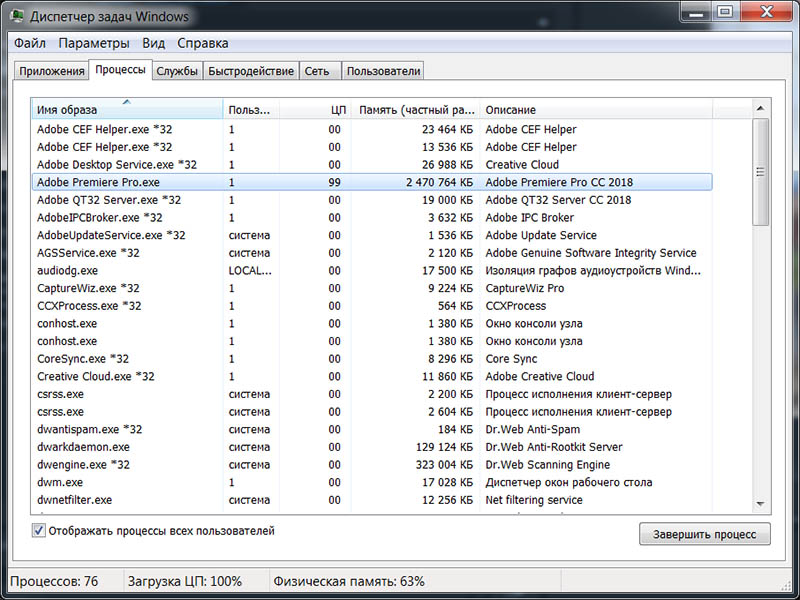Sort by the ЦП column header
800x600 pixels.
315,109
